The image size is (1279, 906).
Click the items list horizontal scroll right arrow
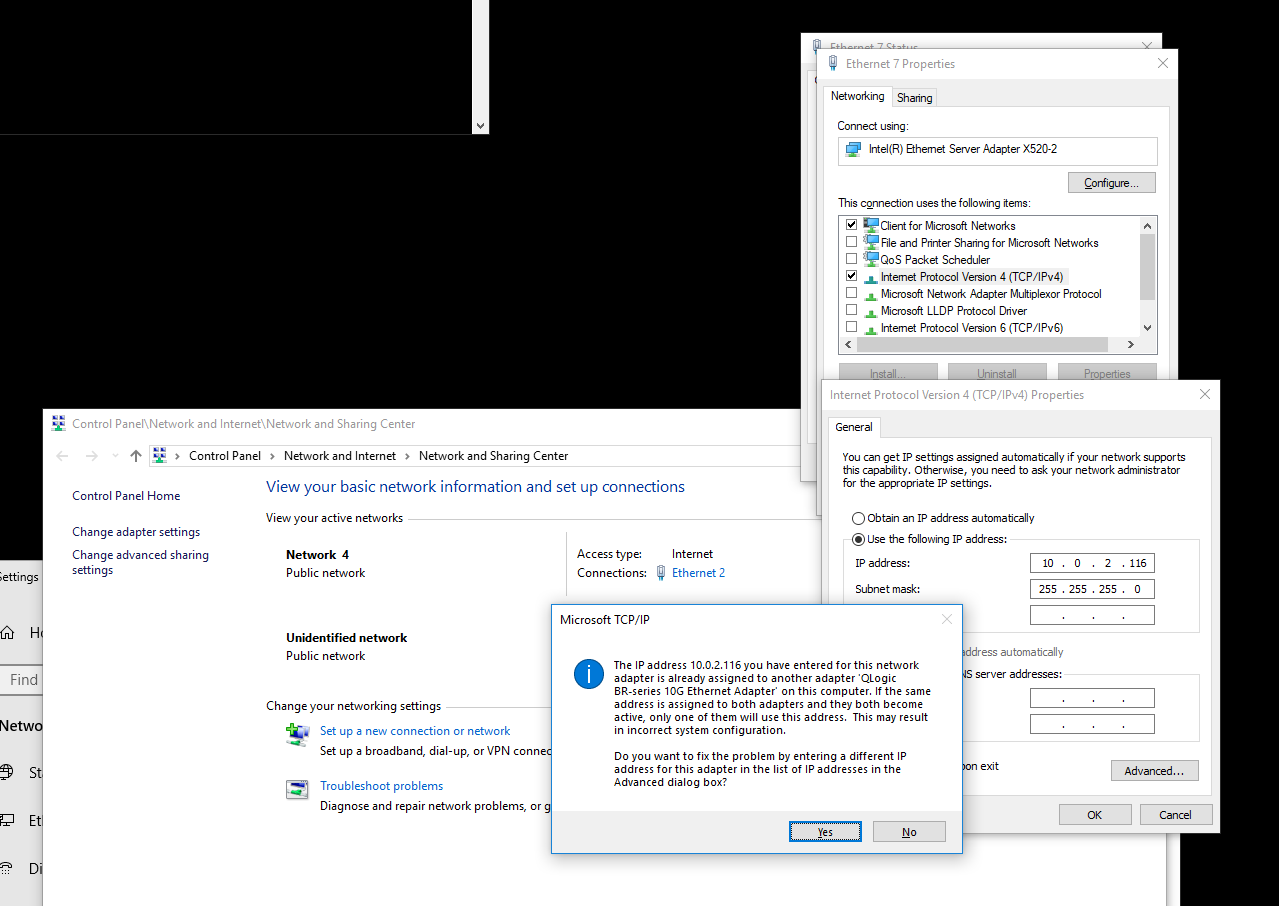(x=1130, y=345)
